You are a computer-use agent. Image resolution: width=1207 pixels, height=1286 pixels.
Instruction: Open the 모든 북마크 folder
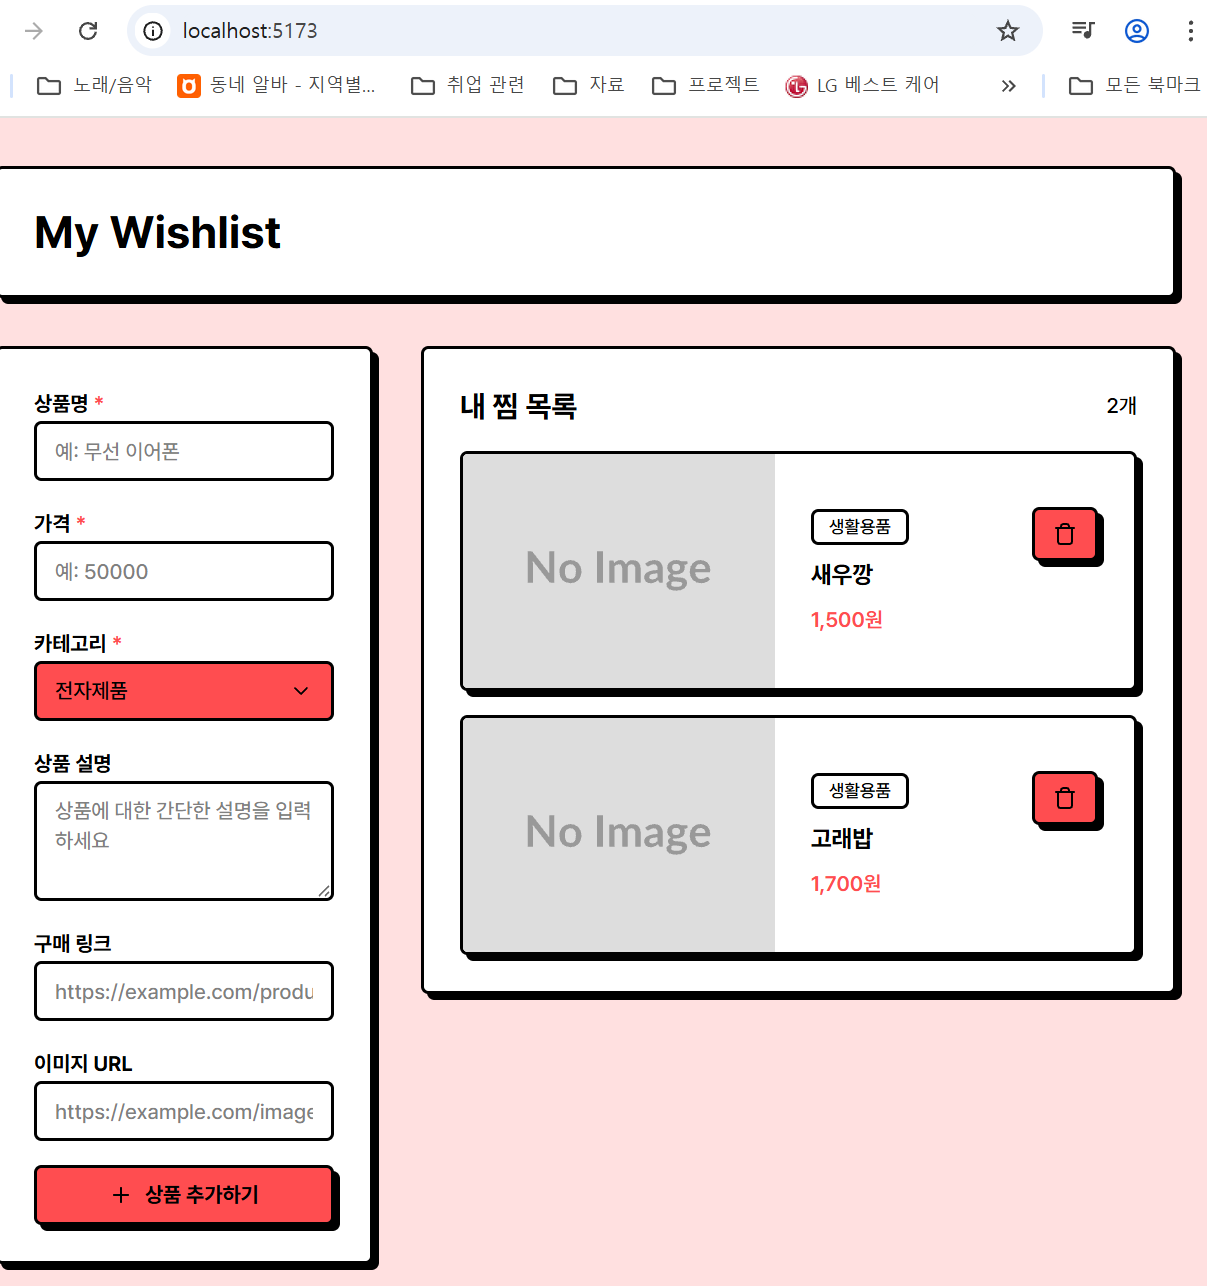(x=1134, y=86)
